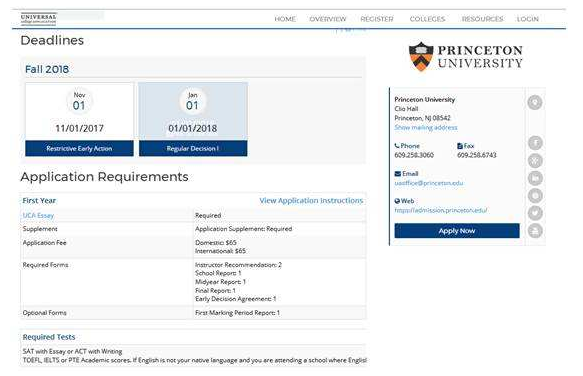The width and height of the screenshot is (583, 376).
Task: Click the UCA Essay link
Action: point(38,215)
